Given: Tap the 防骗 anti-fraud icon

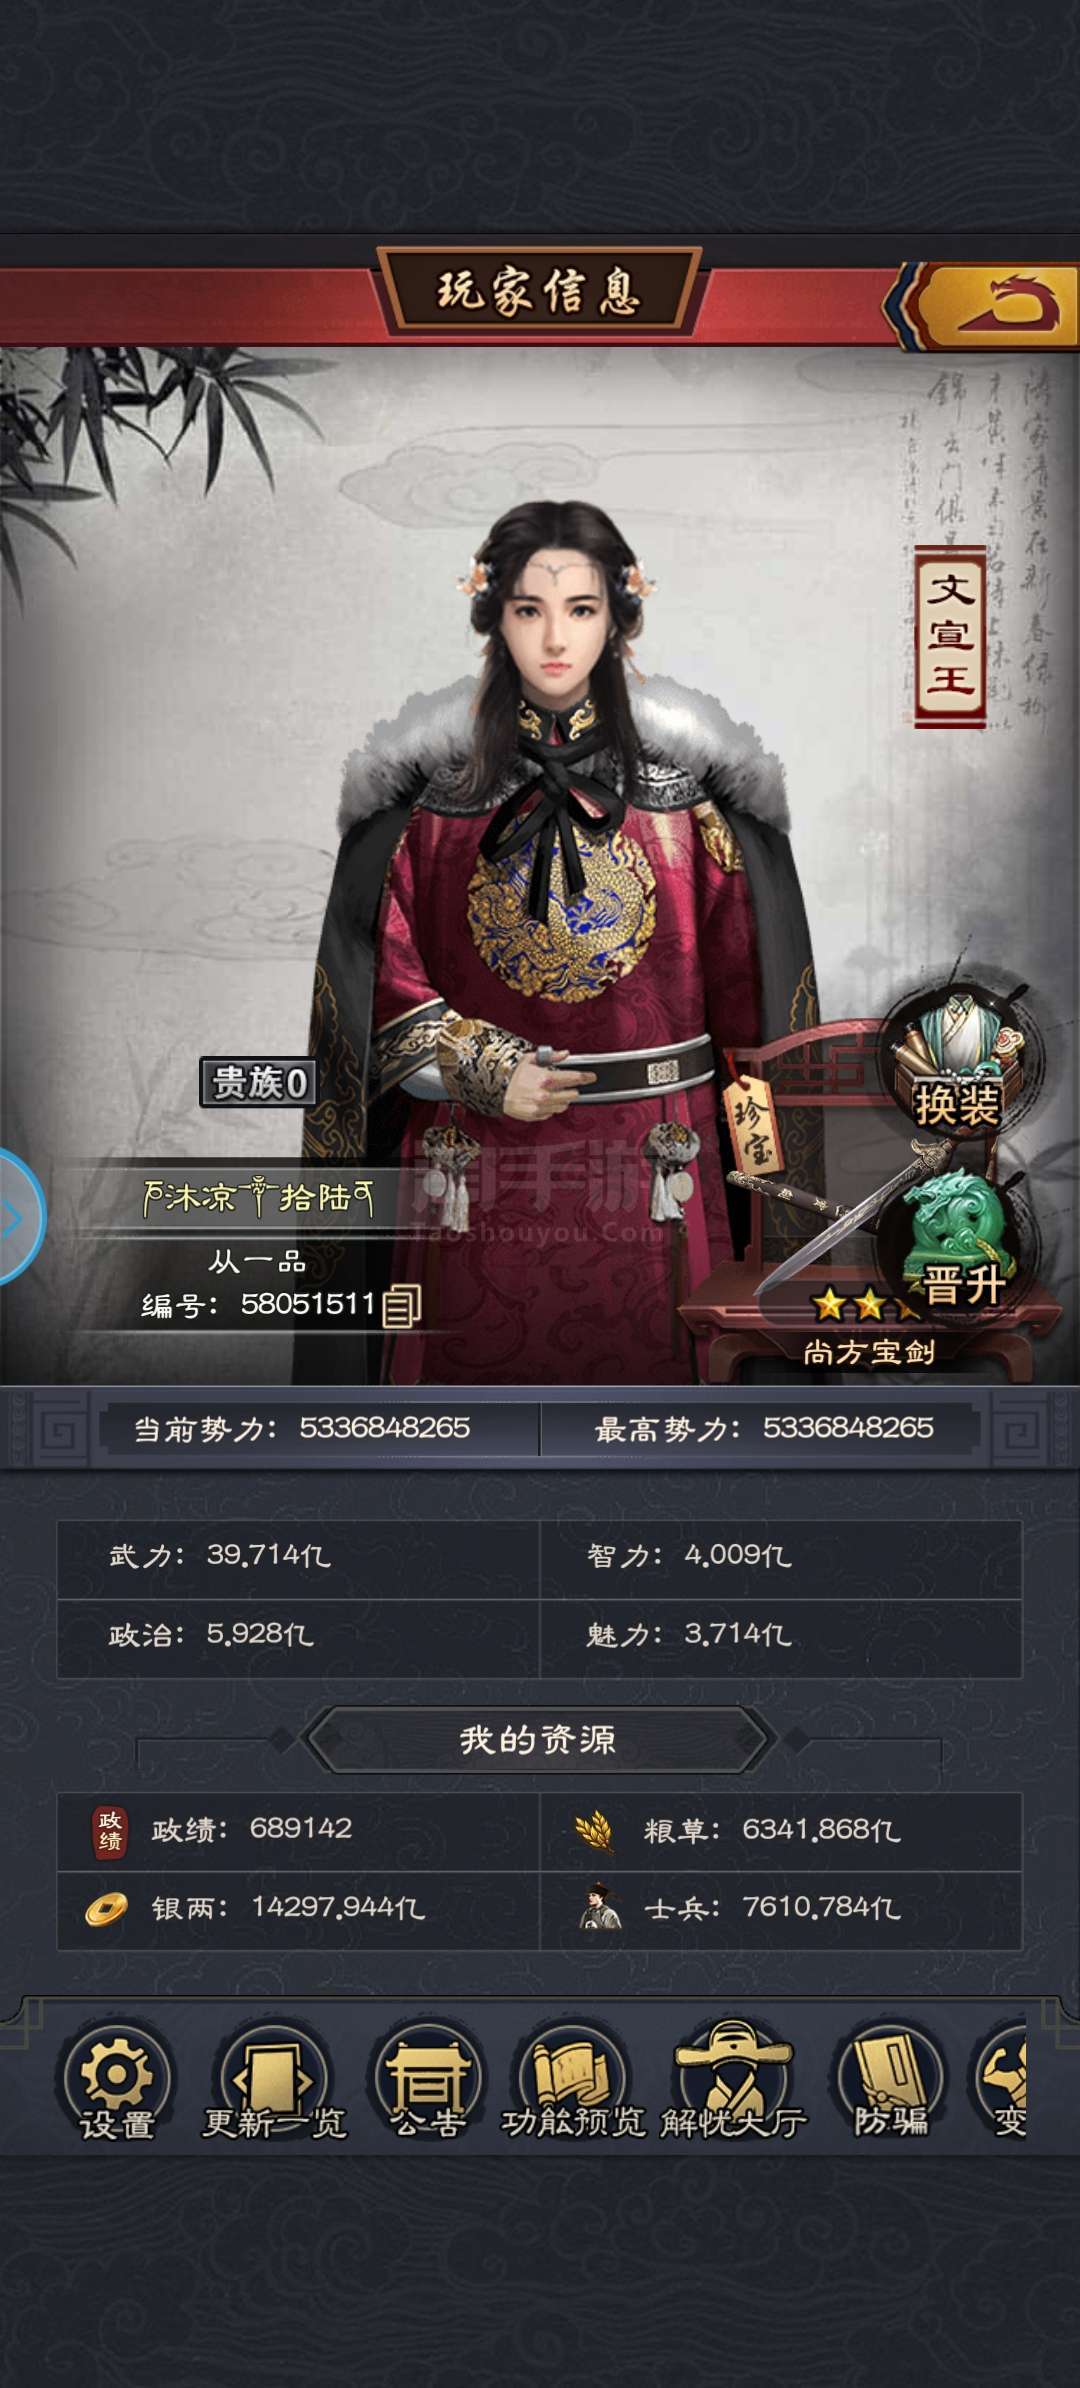Looking at the screenshot, I should click(x=890, y=2086).
